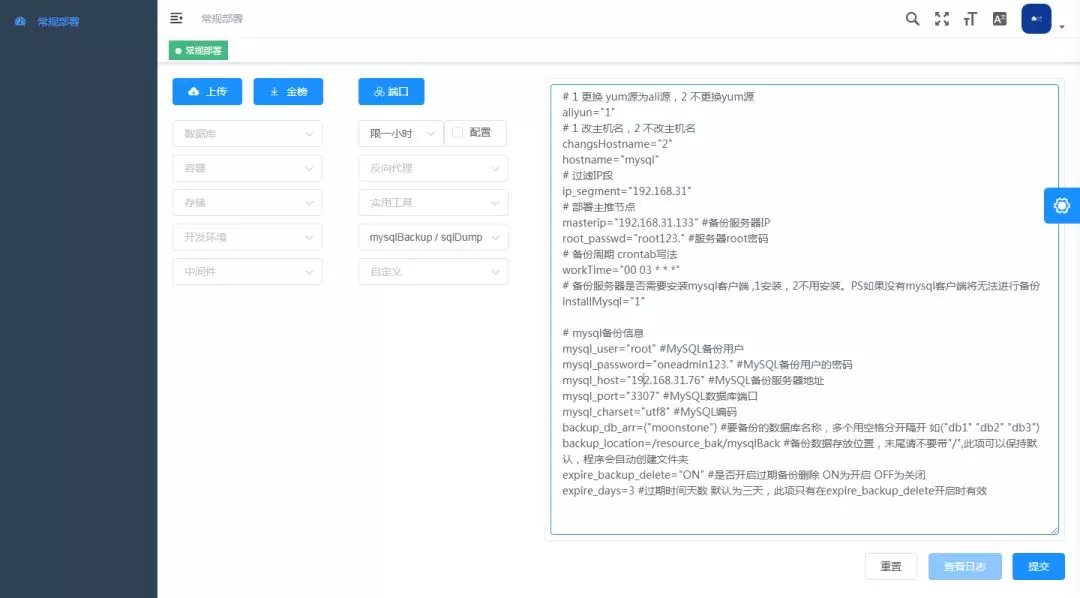Click the text line mysql_port="3307"
Screen dimensions: 1080x598
660,396
